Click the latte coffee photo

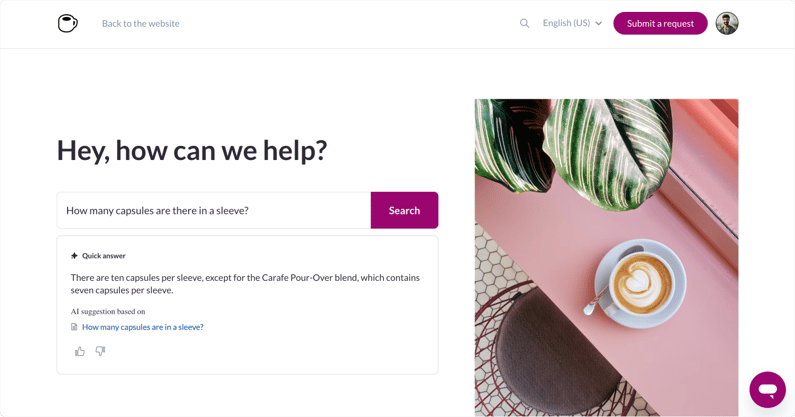606,257
